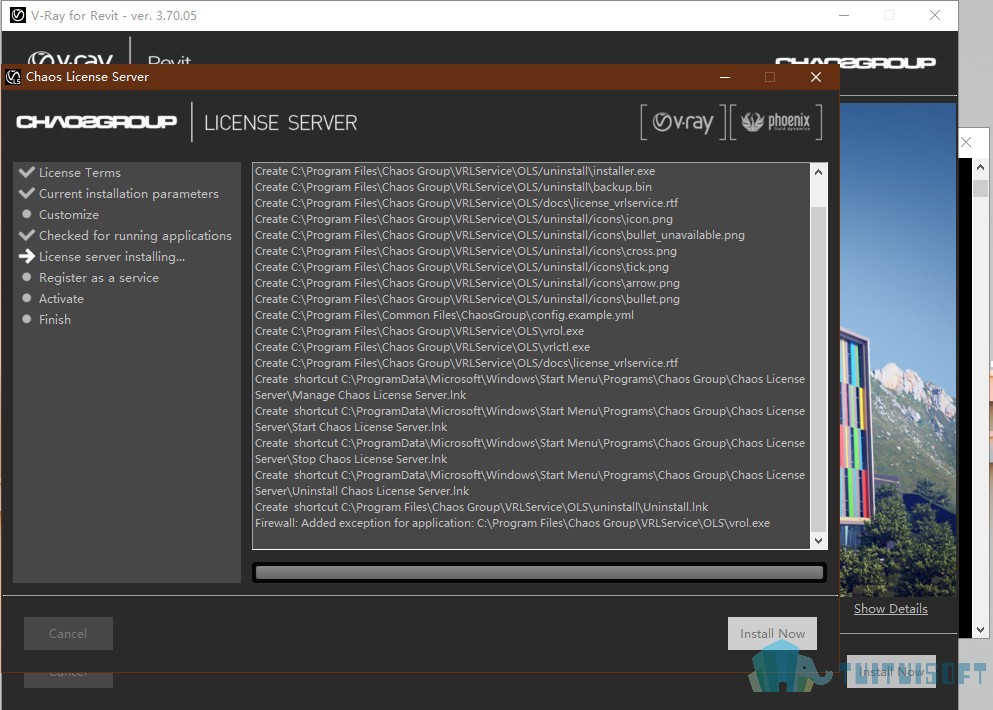Select the Register as a service step
This screenshot has height=710, width=993.
coord(99,277)
